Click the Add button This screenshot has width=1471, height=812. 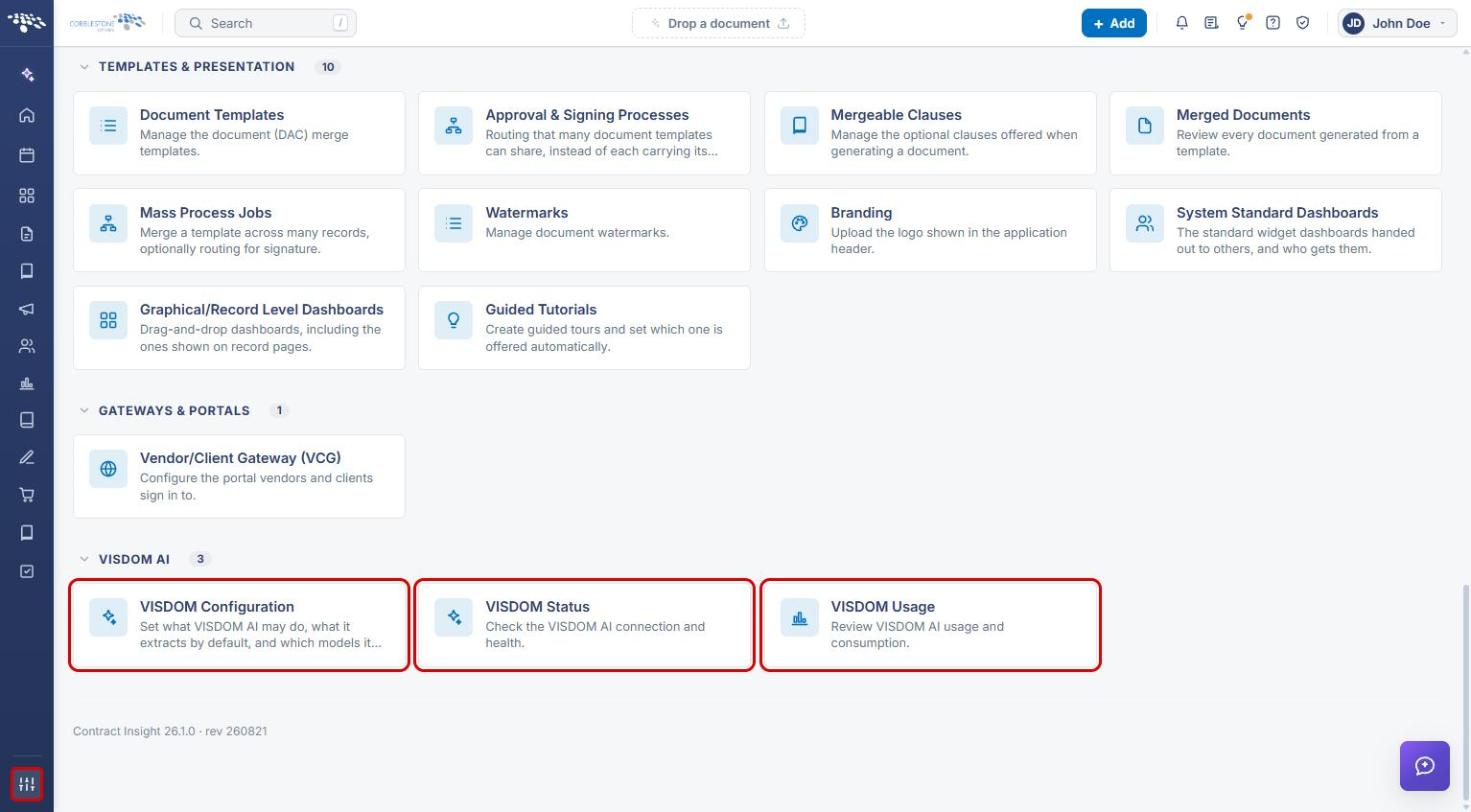(1114, 23)
